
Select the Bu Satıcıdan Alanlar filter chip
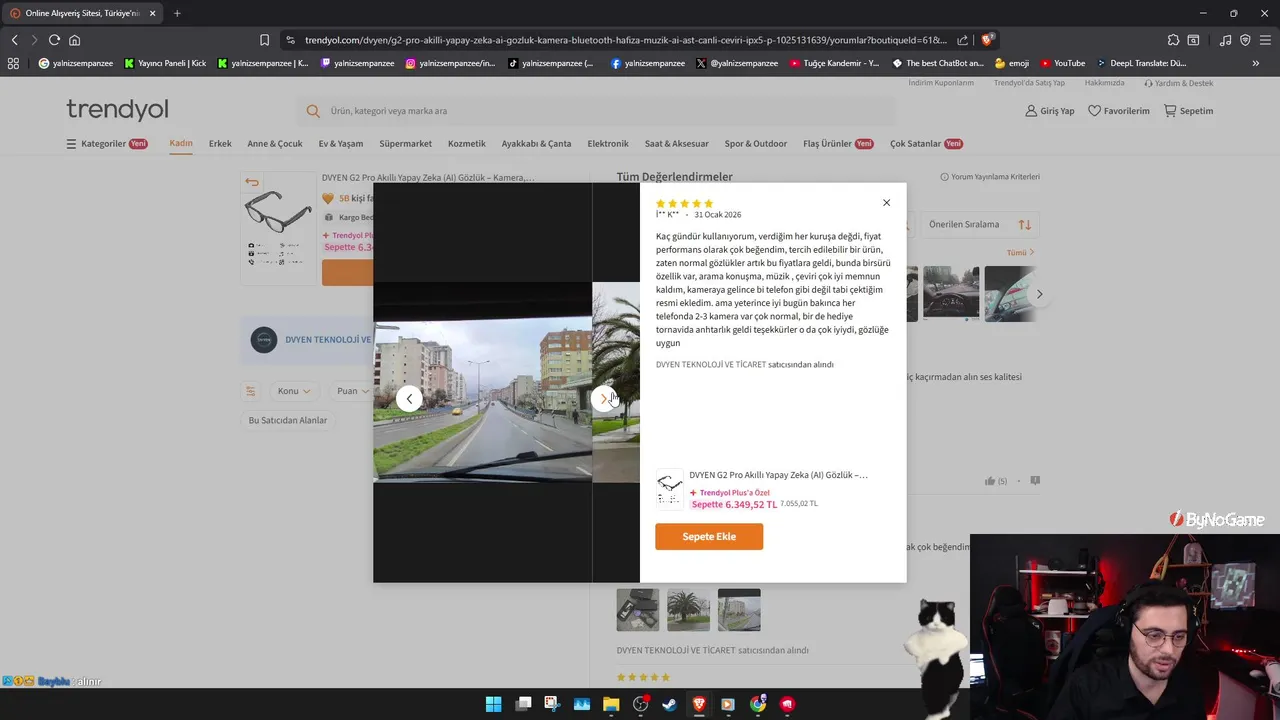coord(288,420)
